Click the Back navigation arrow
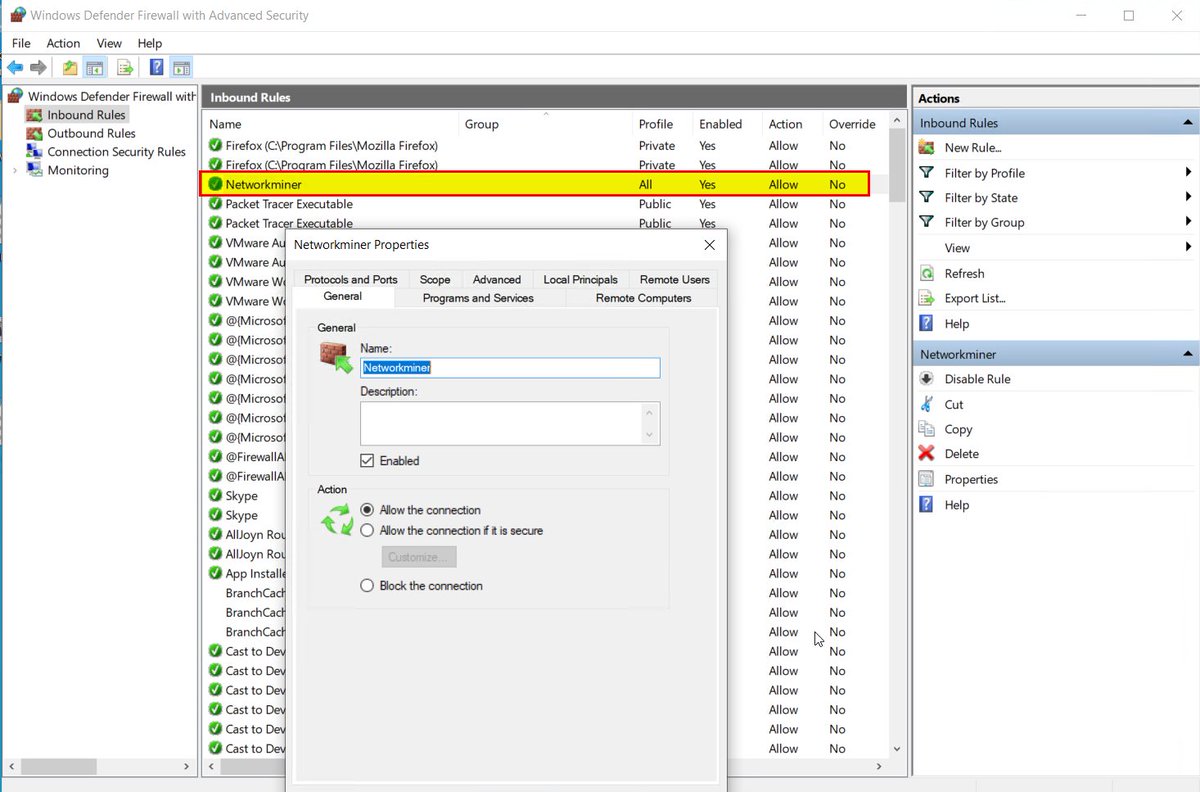The image size is (1200, 792). 14,67
